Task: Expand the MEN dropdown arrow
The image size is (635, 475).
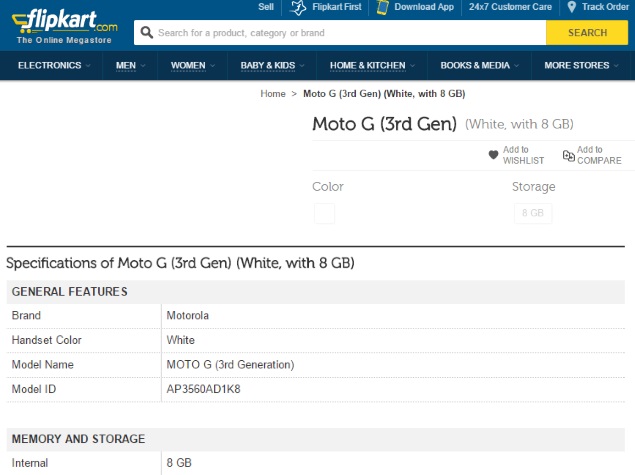Action: [x=143, y=66]
